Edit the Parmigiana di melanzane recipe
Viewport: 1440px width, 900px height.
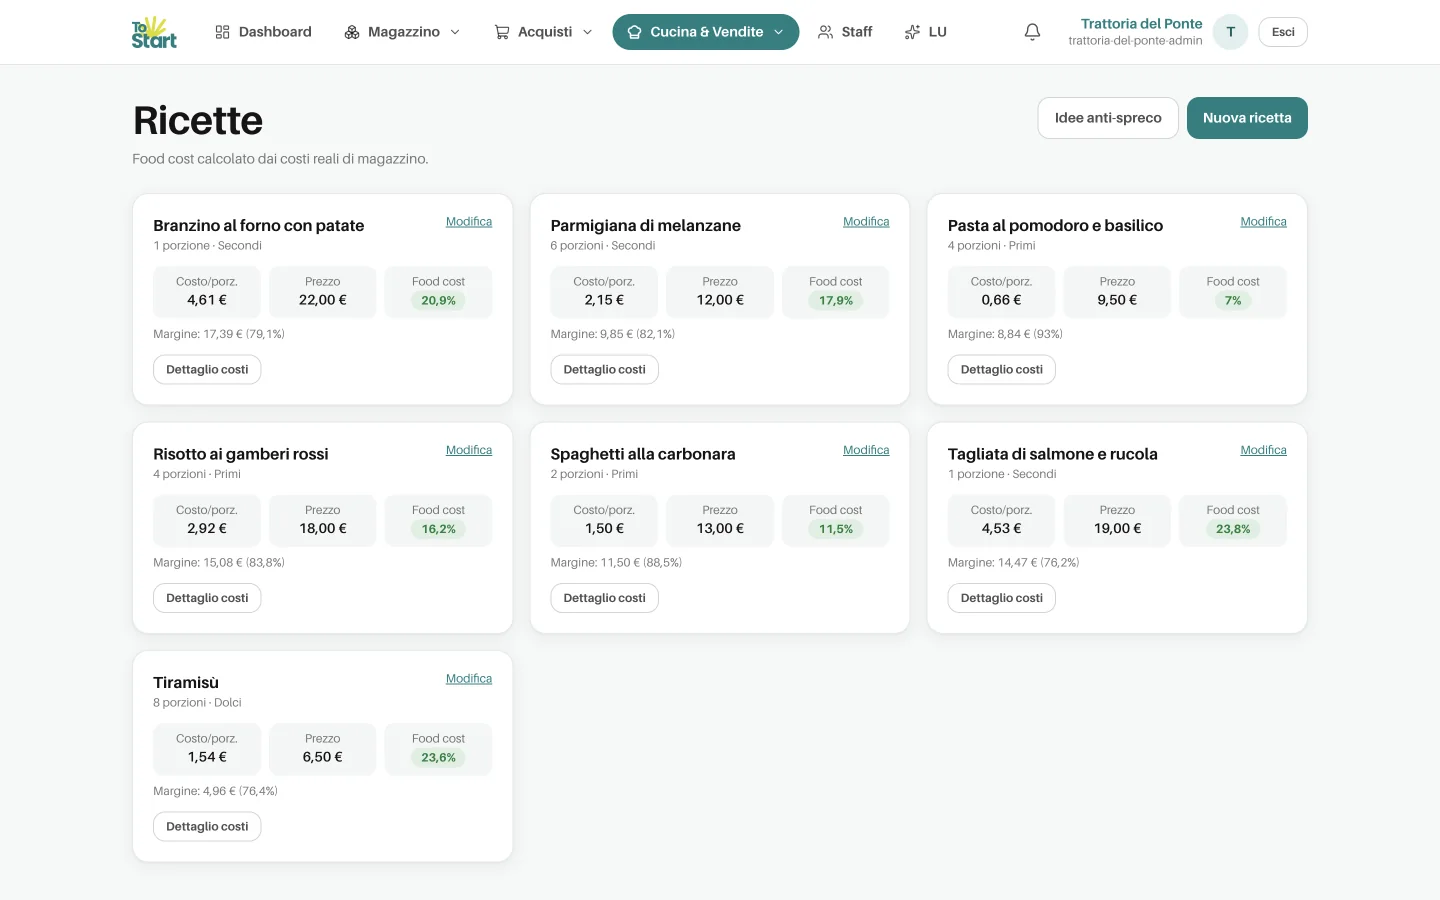866,222
